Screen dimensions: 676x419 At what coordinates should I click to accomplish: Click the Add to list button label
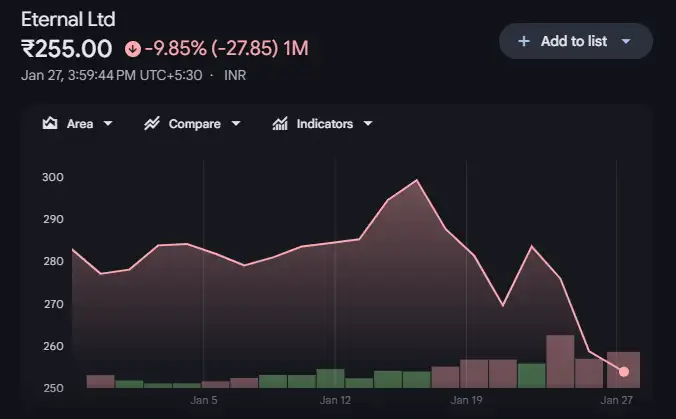coord(574,41)
